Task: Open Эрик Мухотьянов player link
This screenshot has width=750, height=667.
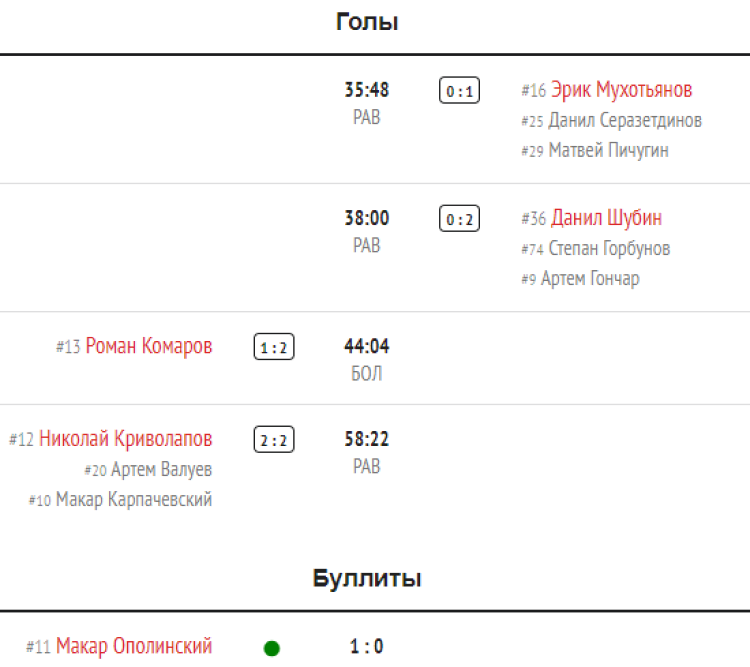Action: point(621,90)
